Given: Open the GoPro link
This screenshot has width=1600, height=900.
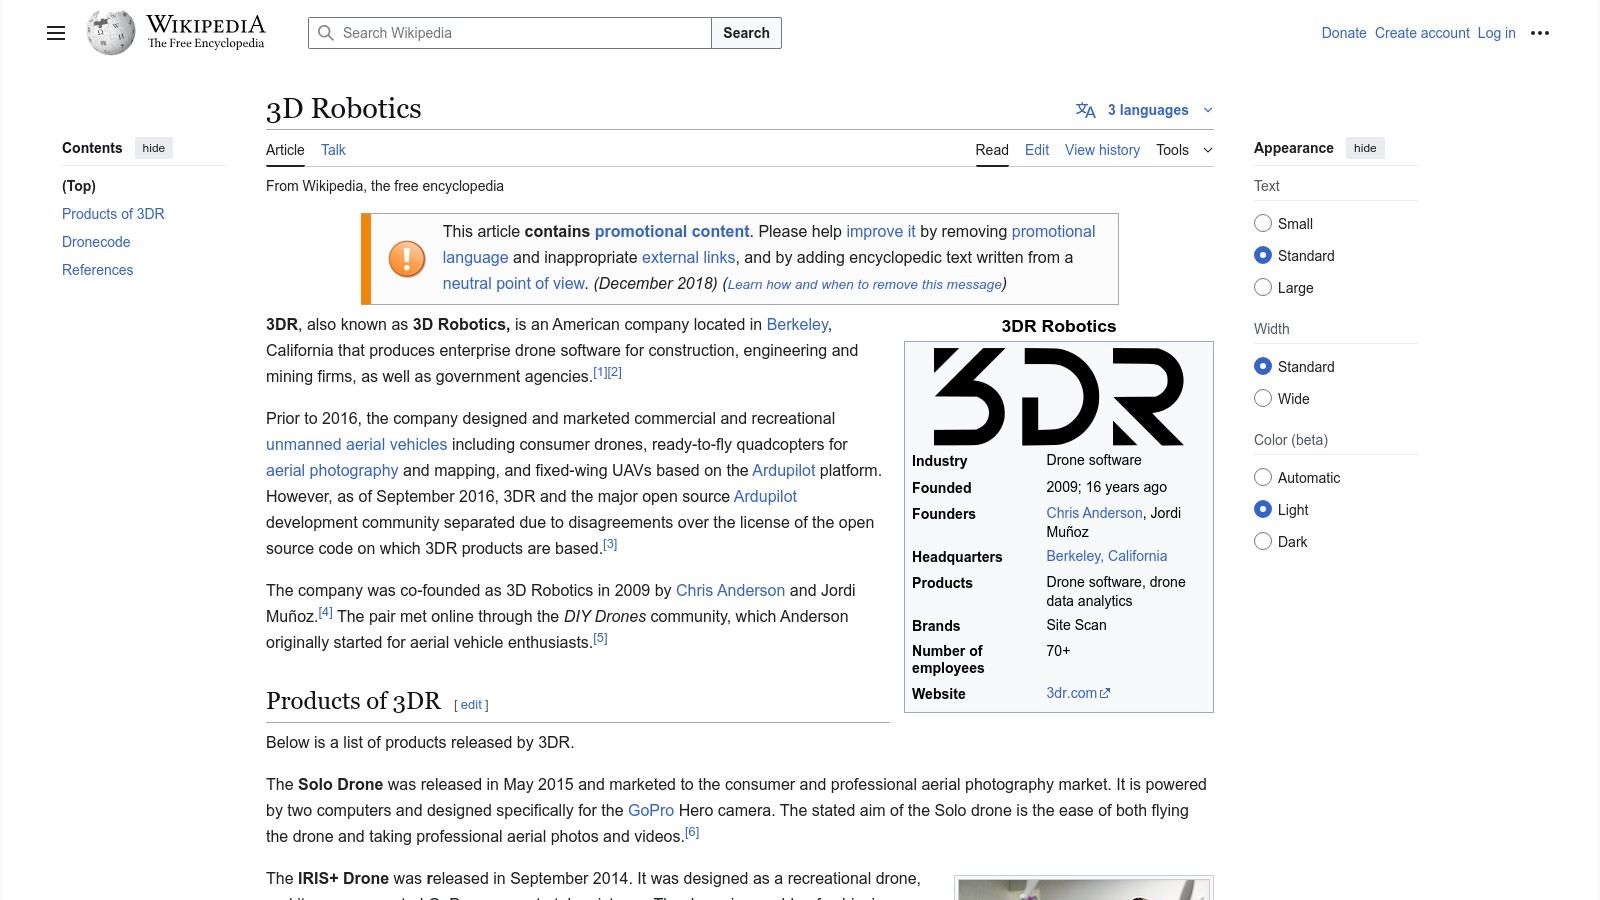Looking at the screenshot, I should click(651, 810).
